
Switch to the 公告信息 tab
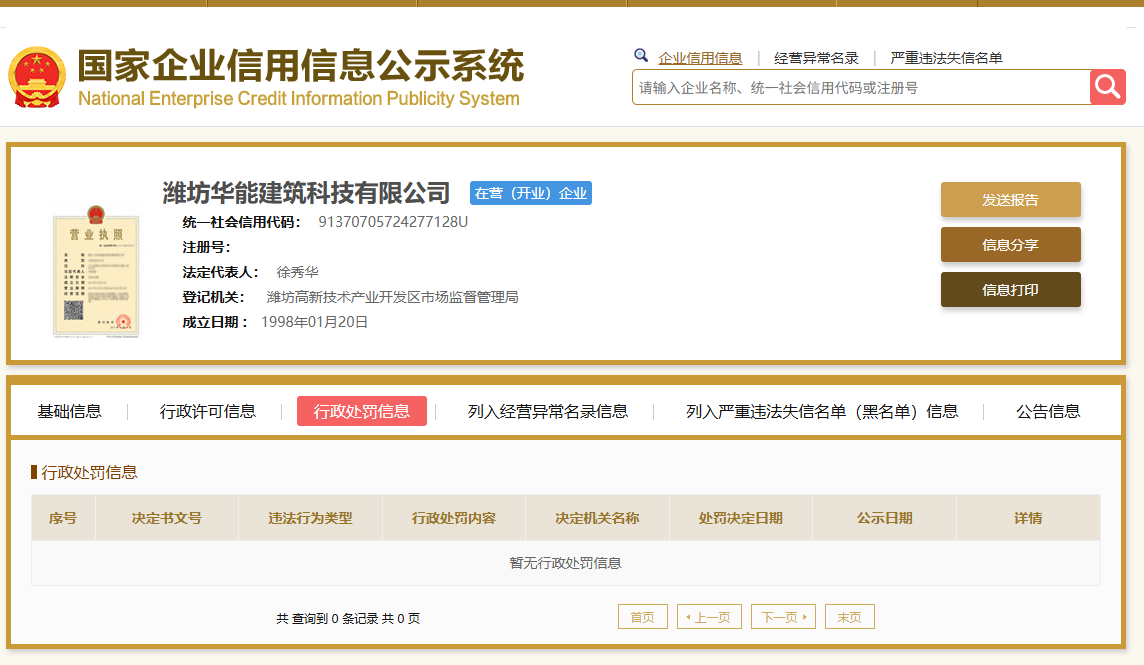pos(1048,412)
